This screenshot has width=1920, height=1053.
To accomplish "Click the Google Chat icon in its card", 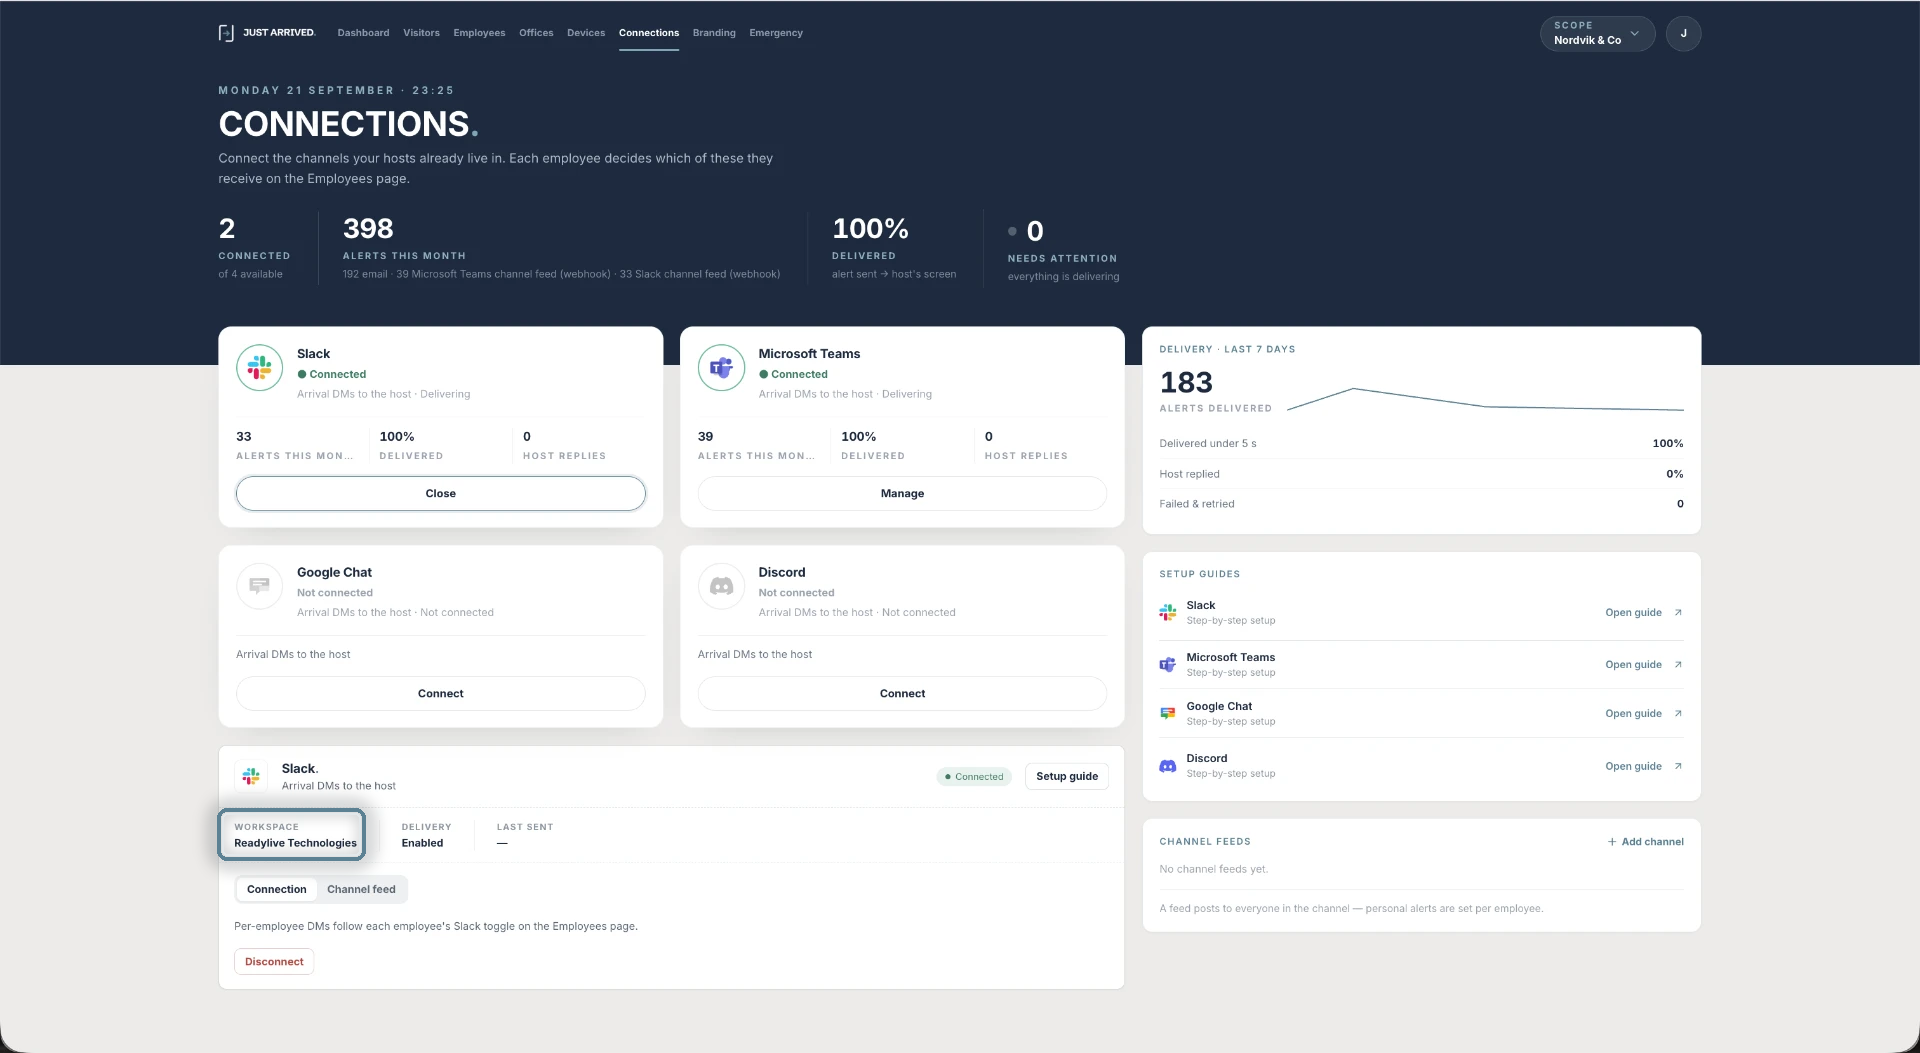I will (260, 586).
